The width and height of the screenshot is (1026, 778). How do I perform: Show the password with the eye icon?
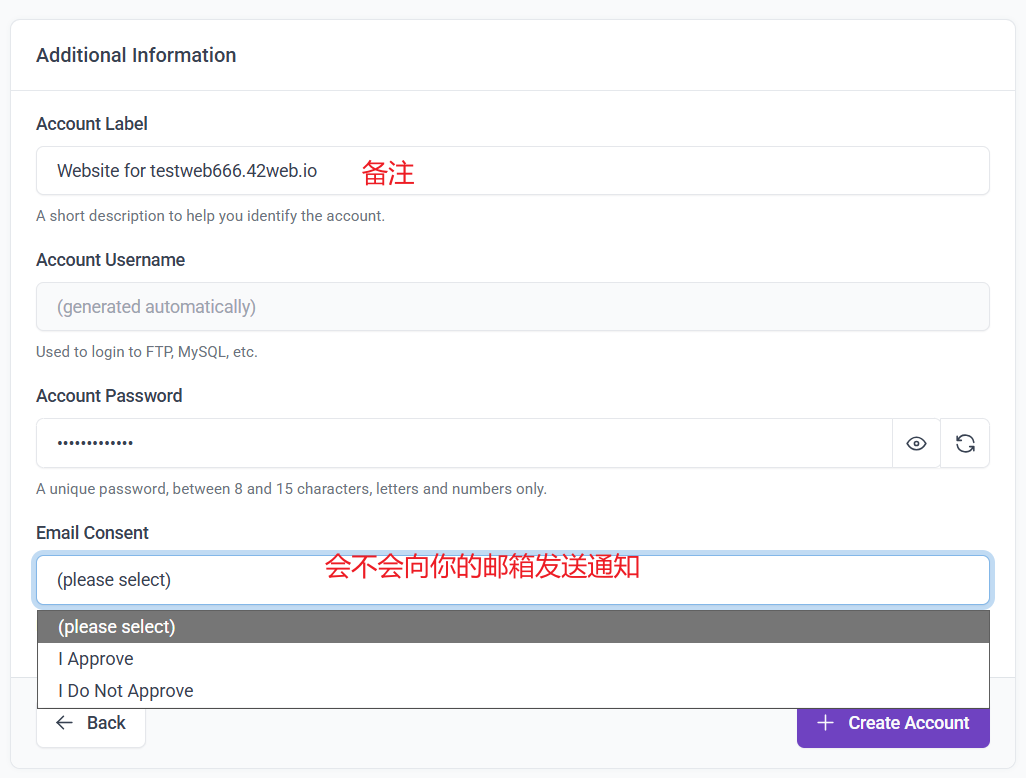[916, 444]
